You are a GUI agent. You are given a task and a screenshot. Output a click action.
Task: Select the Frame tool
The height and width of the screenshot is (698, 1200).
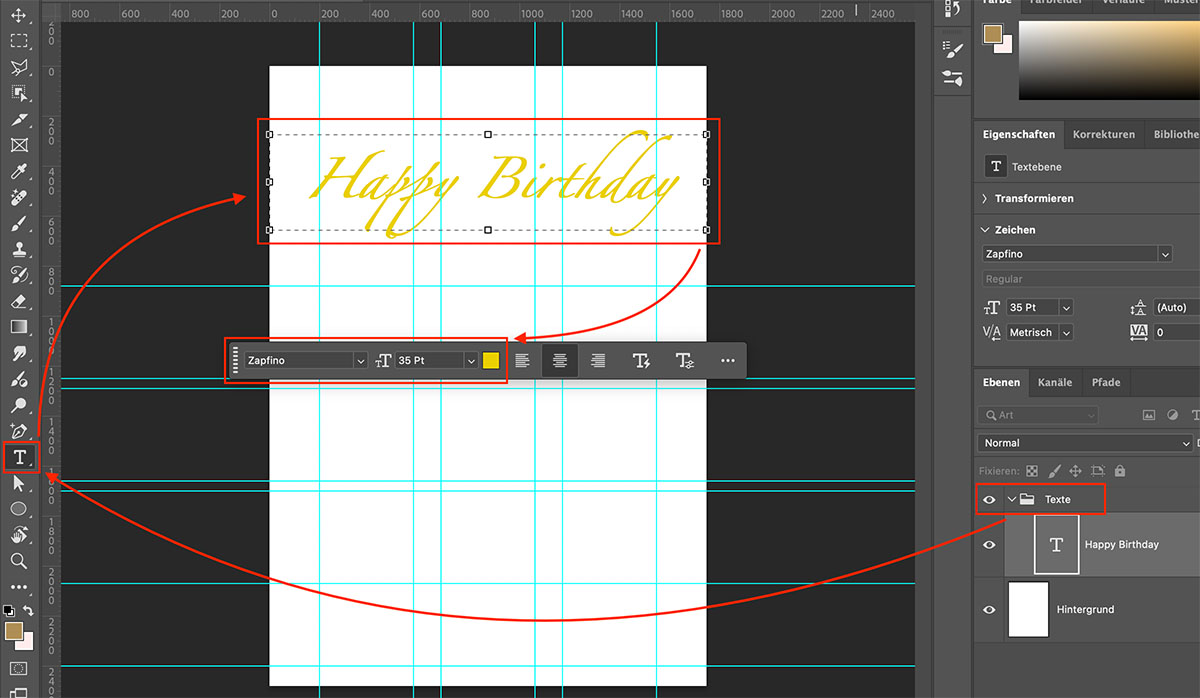click(18, 145)
